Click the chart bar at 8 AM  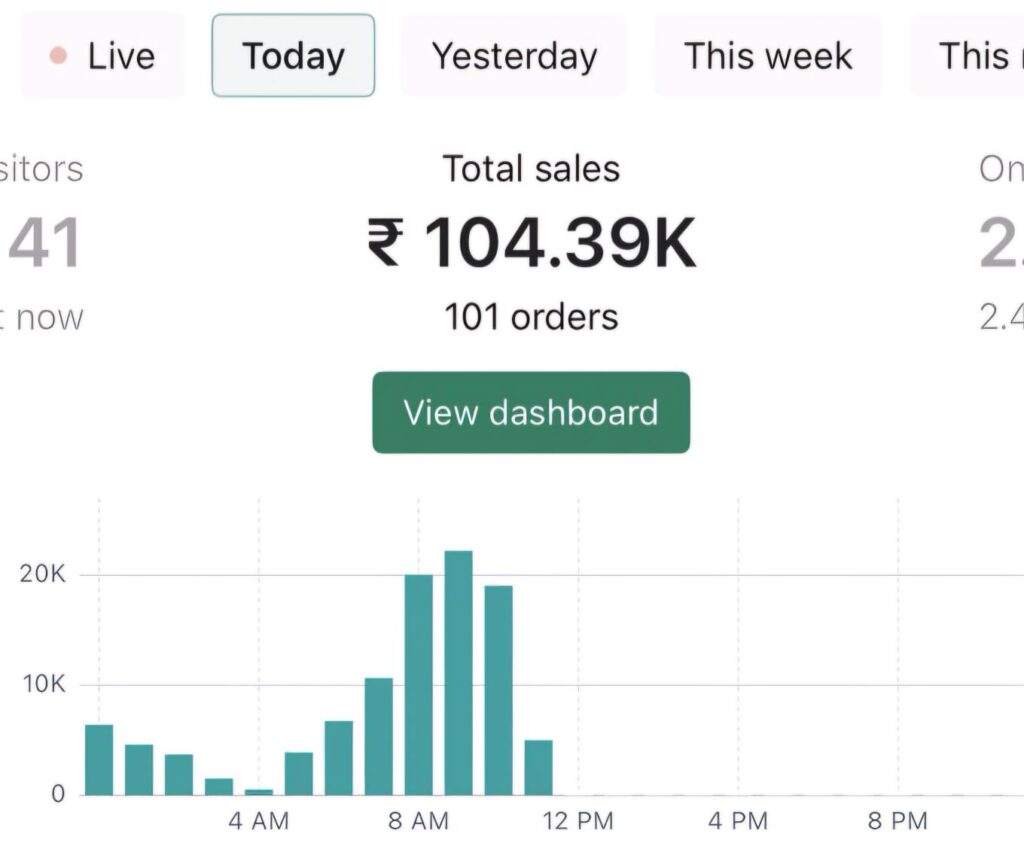419,685
